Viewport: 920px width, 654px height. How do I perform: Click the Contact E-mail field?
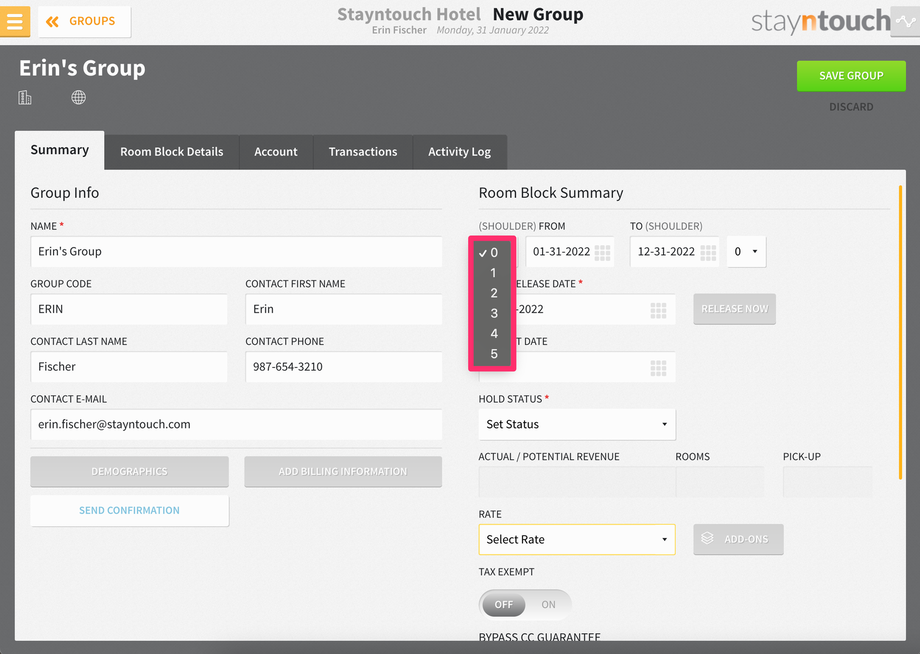[236, 425]
